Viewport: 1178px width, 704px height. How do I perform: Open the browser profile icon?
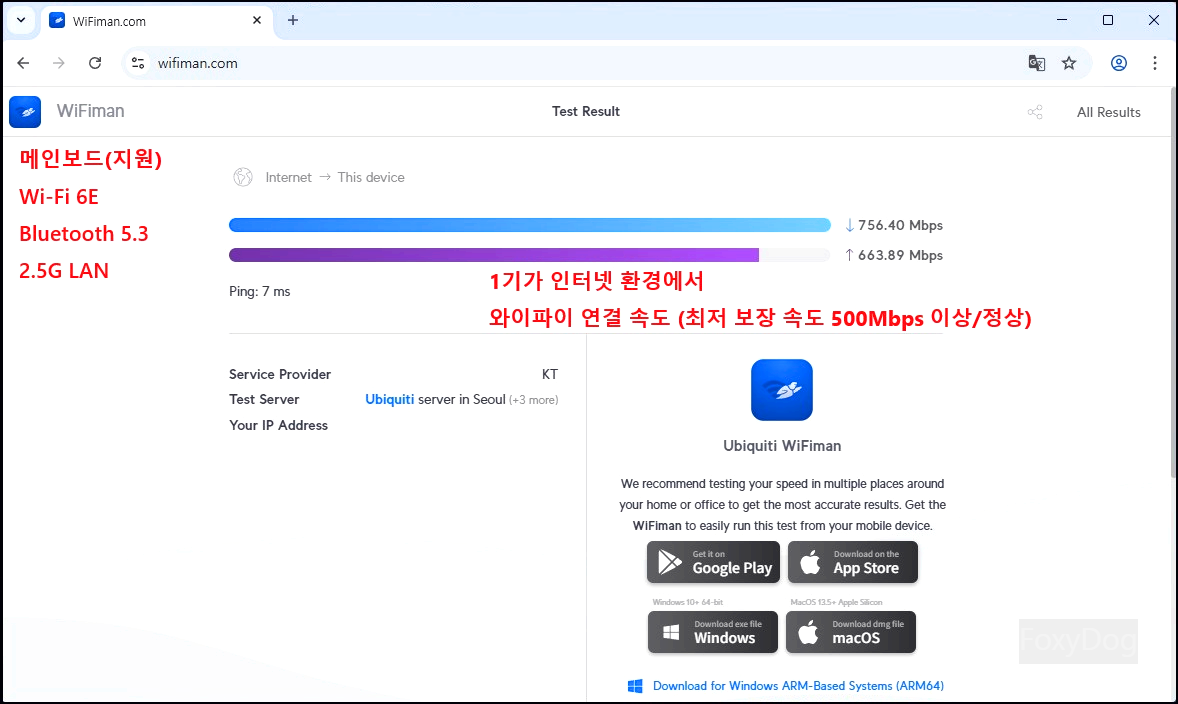coord(1119,63)
